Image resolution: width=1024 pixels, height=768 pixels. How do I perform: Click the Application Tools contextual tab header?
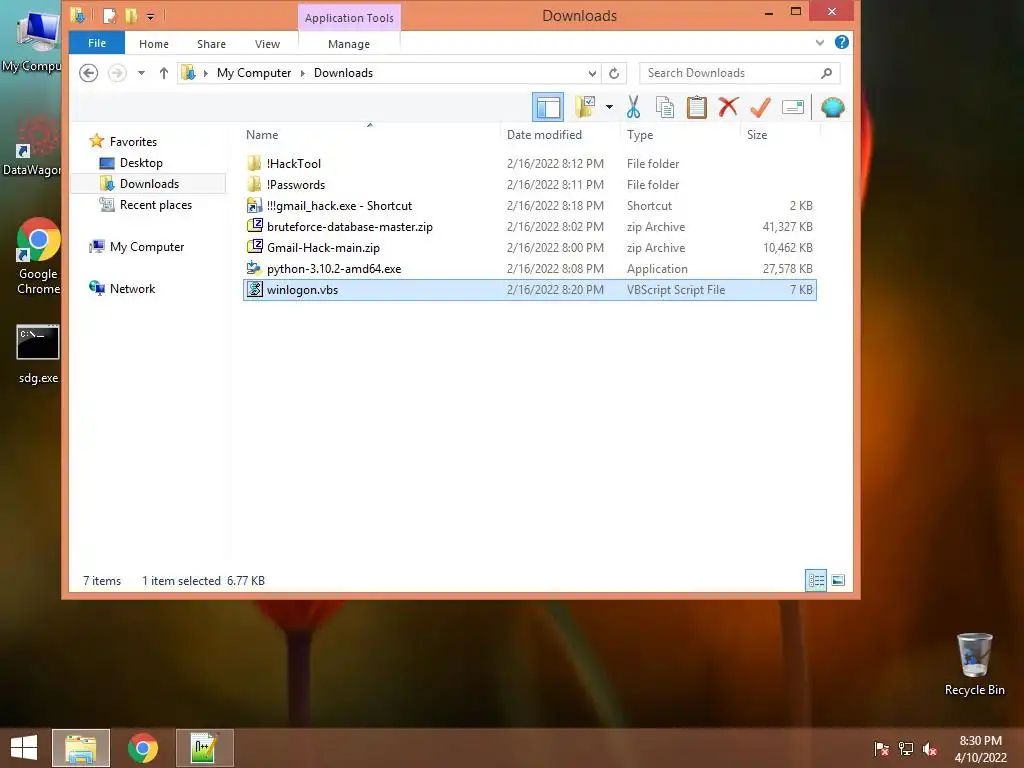(x=349, y=18)
